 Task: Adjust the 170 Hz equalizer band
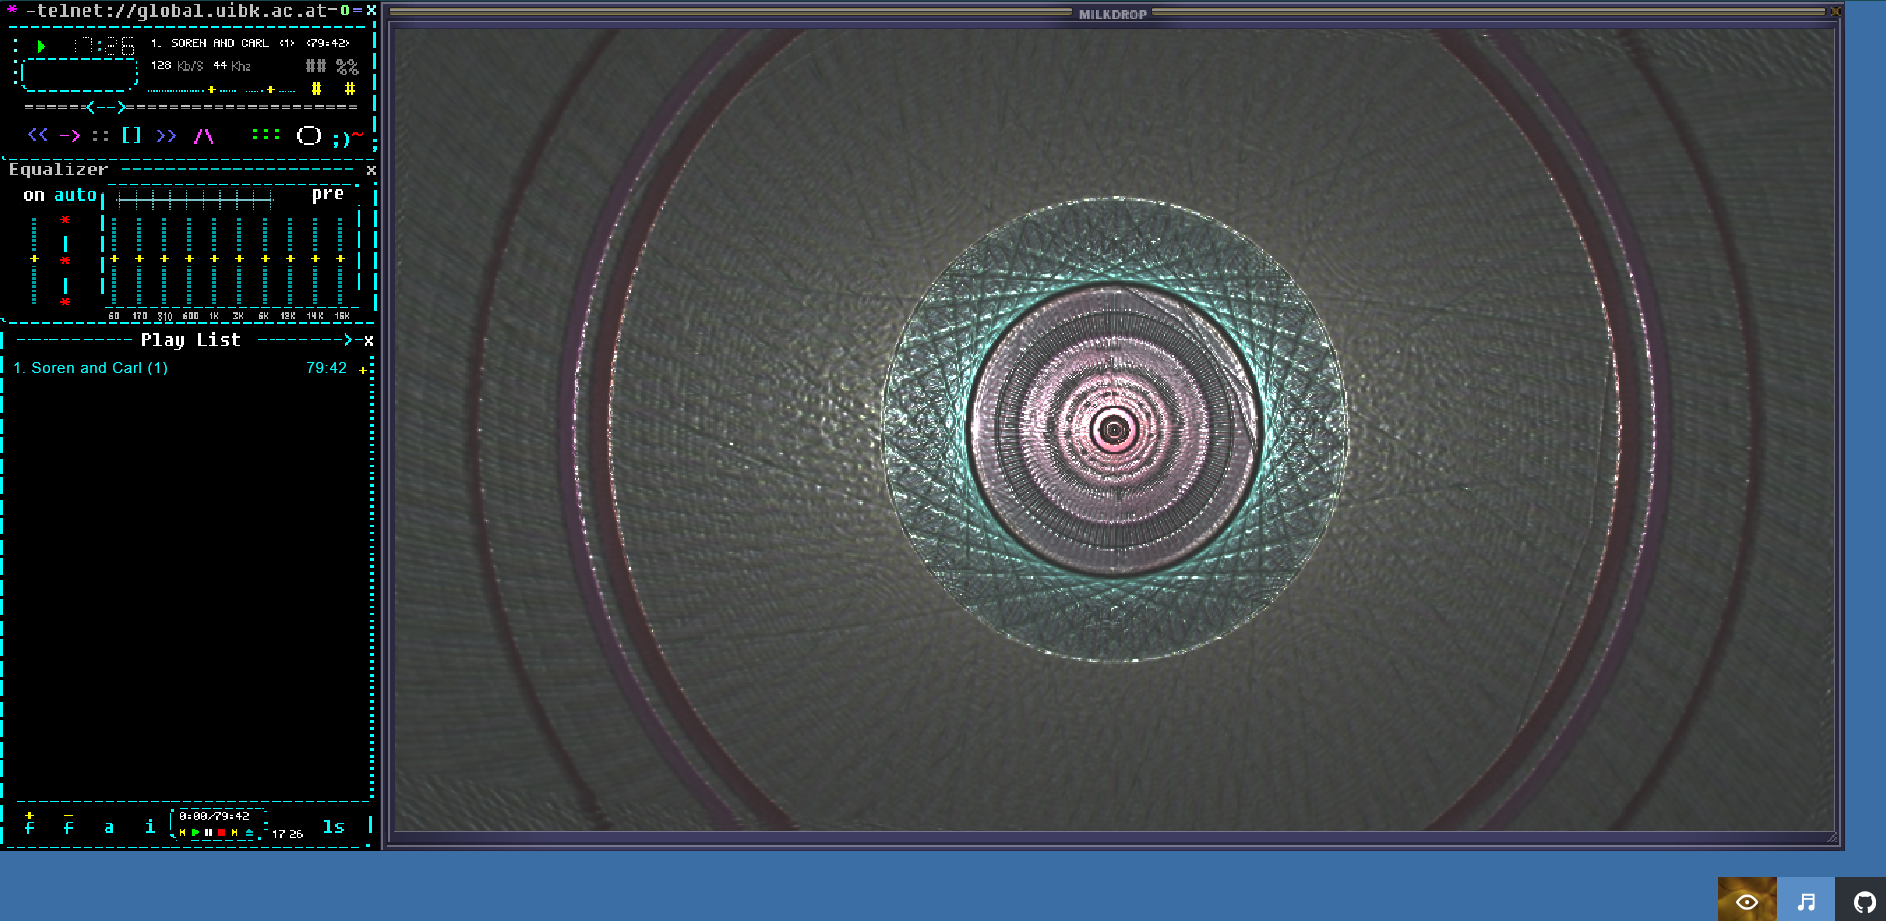pyautogui.click(x=139, y=259)
